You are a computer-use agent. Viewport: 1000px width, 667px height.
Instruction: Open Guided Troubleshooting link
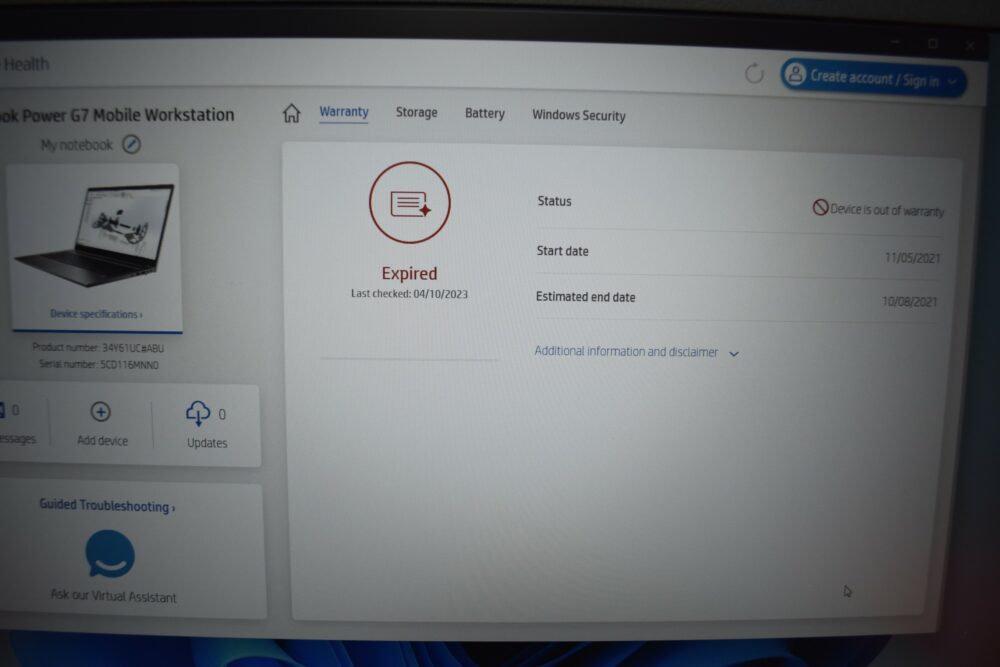(107, 506)
